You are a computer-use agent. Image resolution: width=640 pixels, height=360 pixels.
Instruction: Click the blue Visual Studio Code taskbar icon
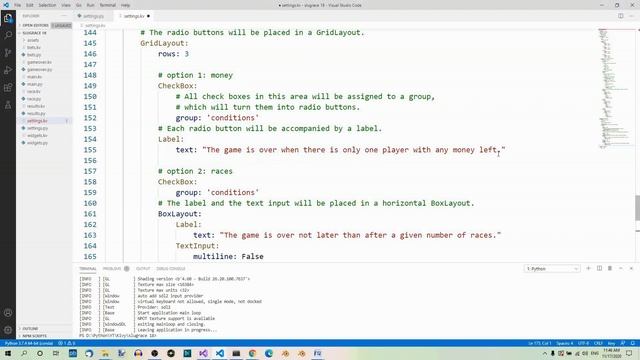220,353
